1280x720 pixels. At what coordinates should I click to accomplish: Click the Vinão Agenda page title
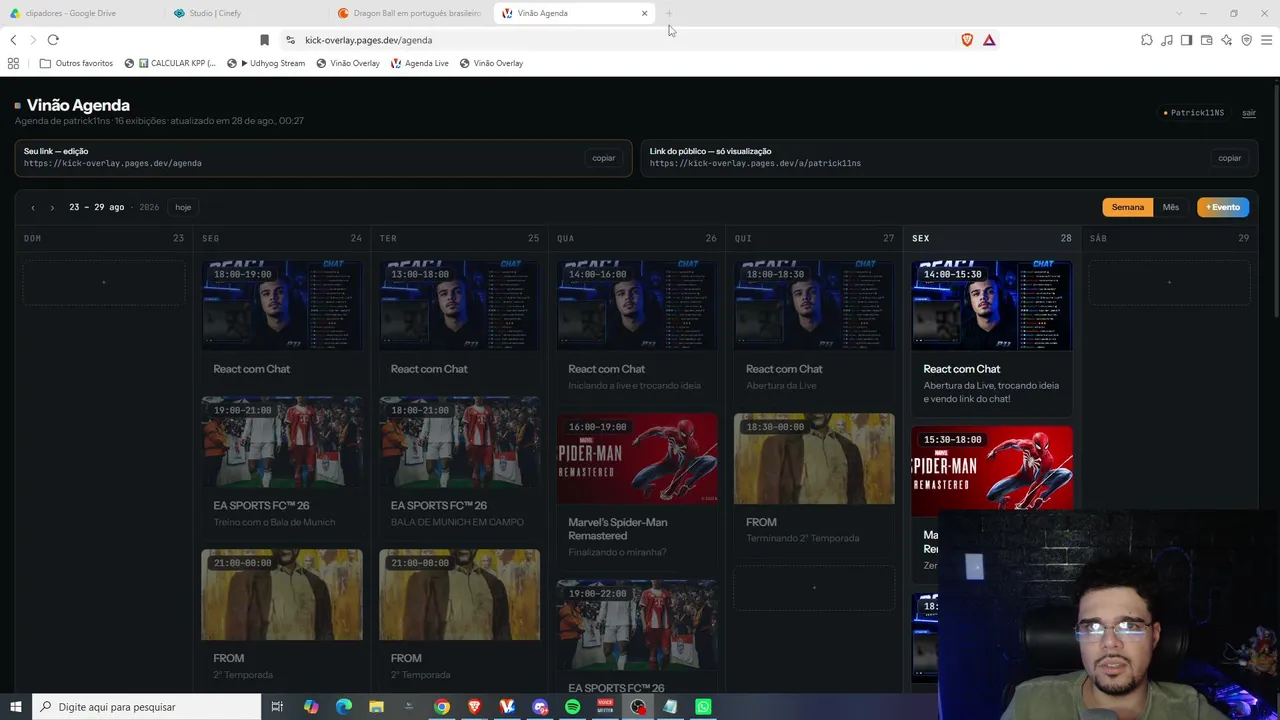(x=78, y=105)
